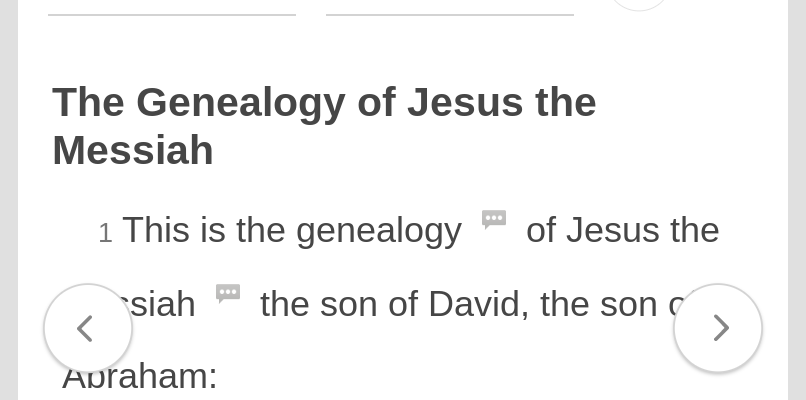The height and width of the screenshot is (400, 806).
Task: Select verse number 1
Action: [x=105, y=234]
